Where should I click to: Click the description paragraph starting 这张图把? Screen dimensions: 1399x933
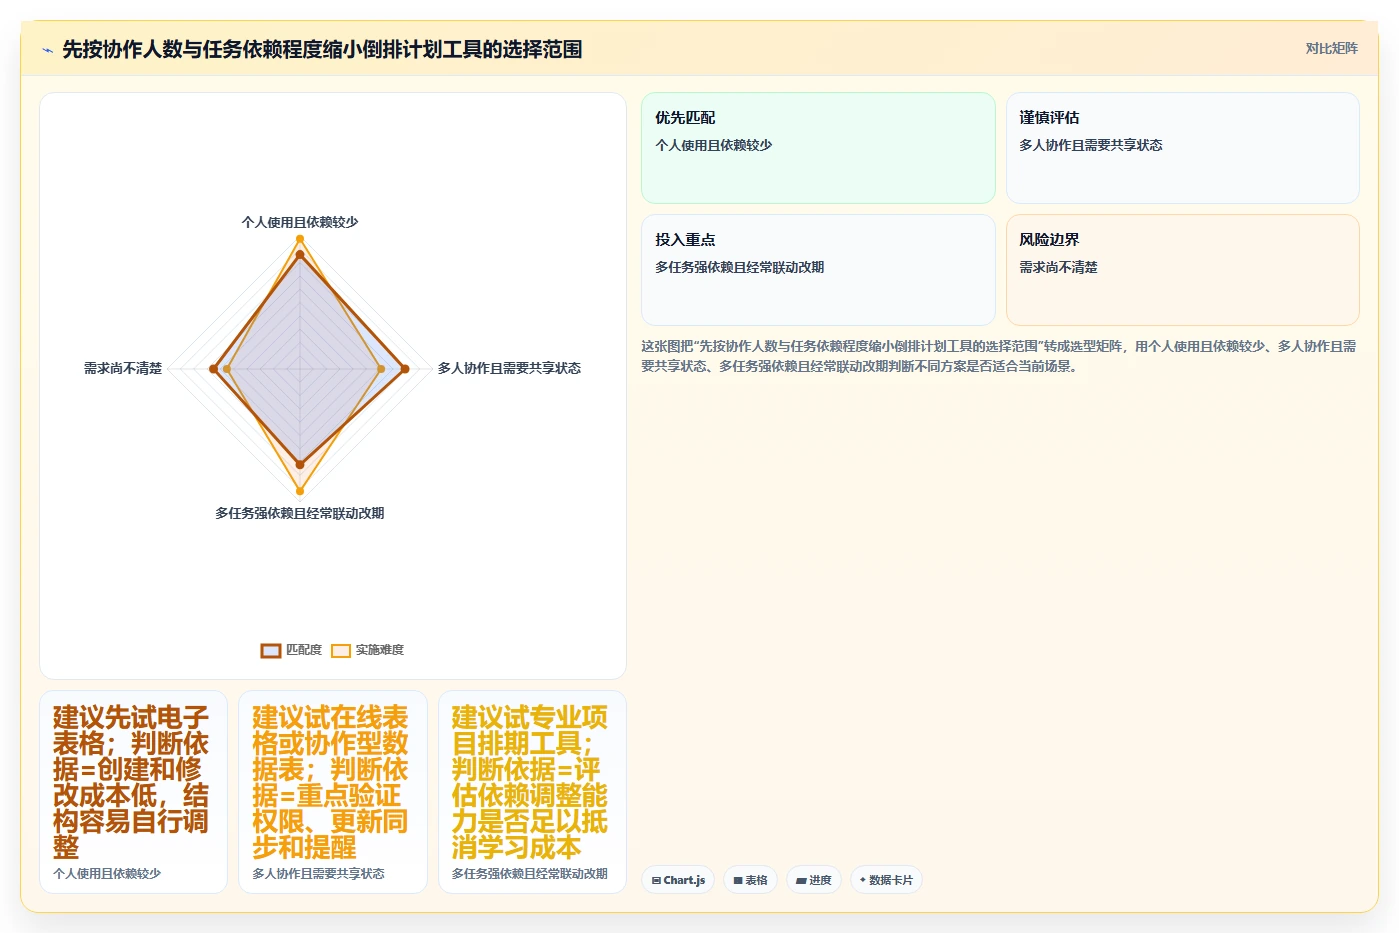pyautogui.click(x=999, y=356)
